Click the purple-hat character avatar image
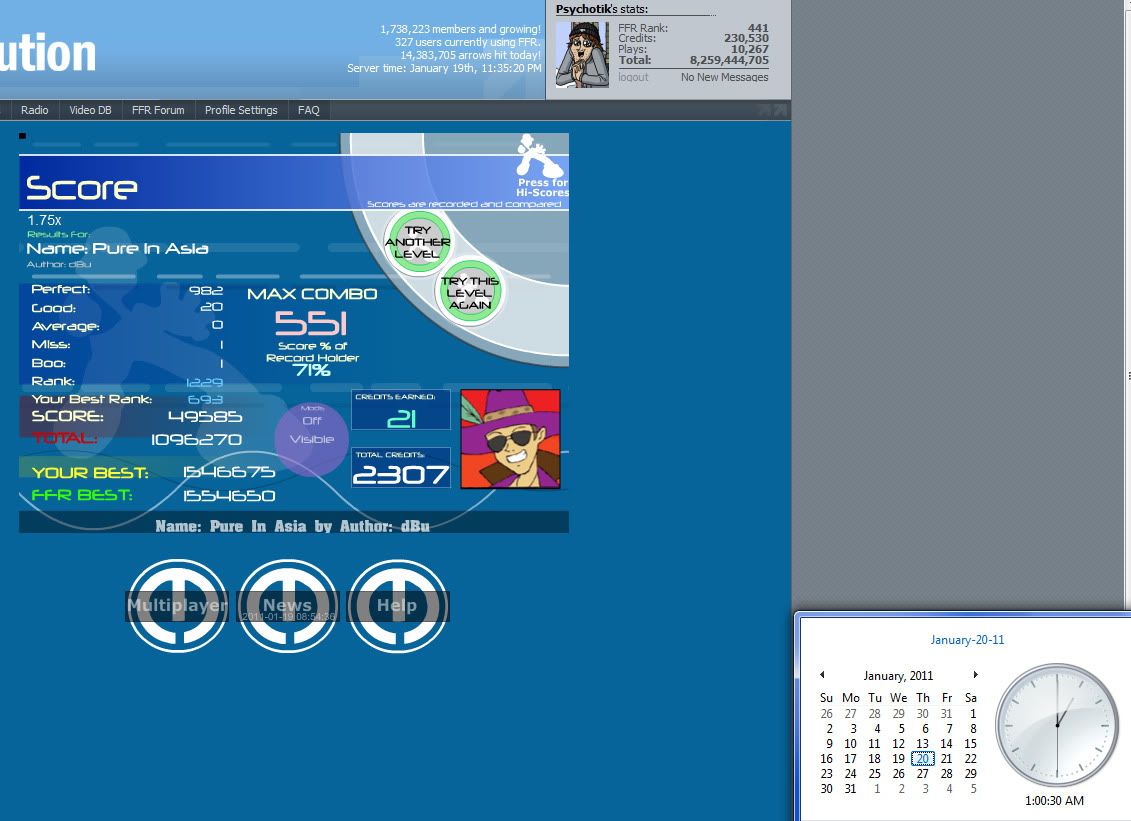The height and width of the screenshot is (821, 1131). 510,439
